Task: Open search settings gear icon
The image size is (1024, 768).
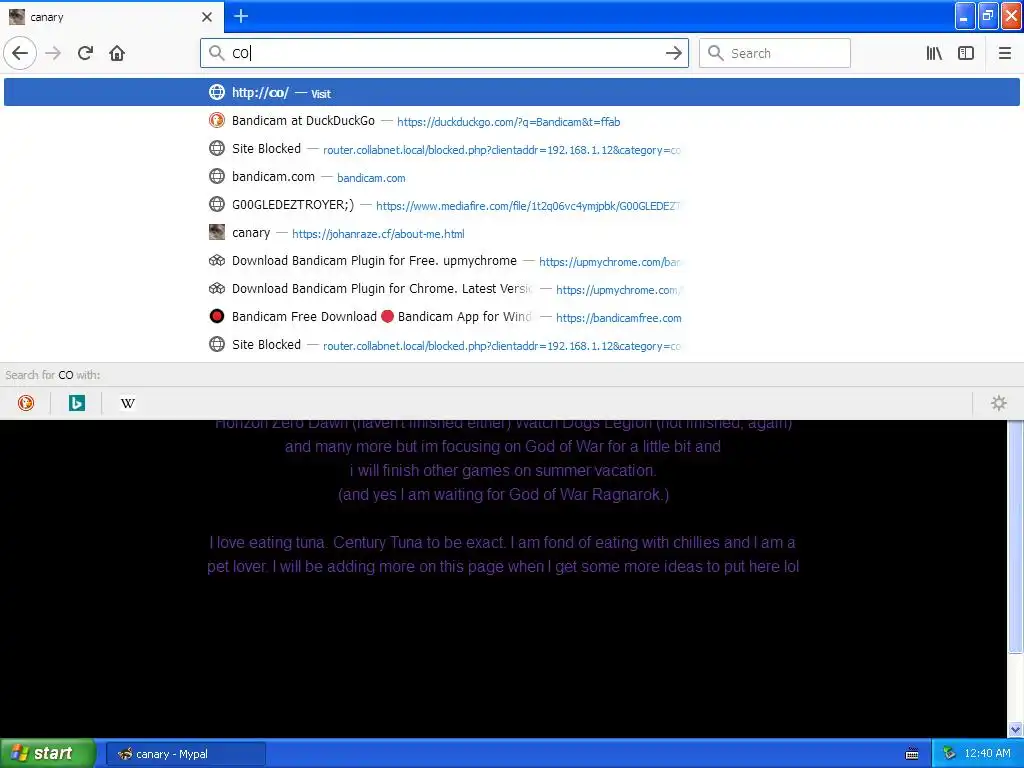Action: (x=999, y=403)
